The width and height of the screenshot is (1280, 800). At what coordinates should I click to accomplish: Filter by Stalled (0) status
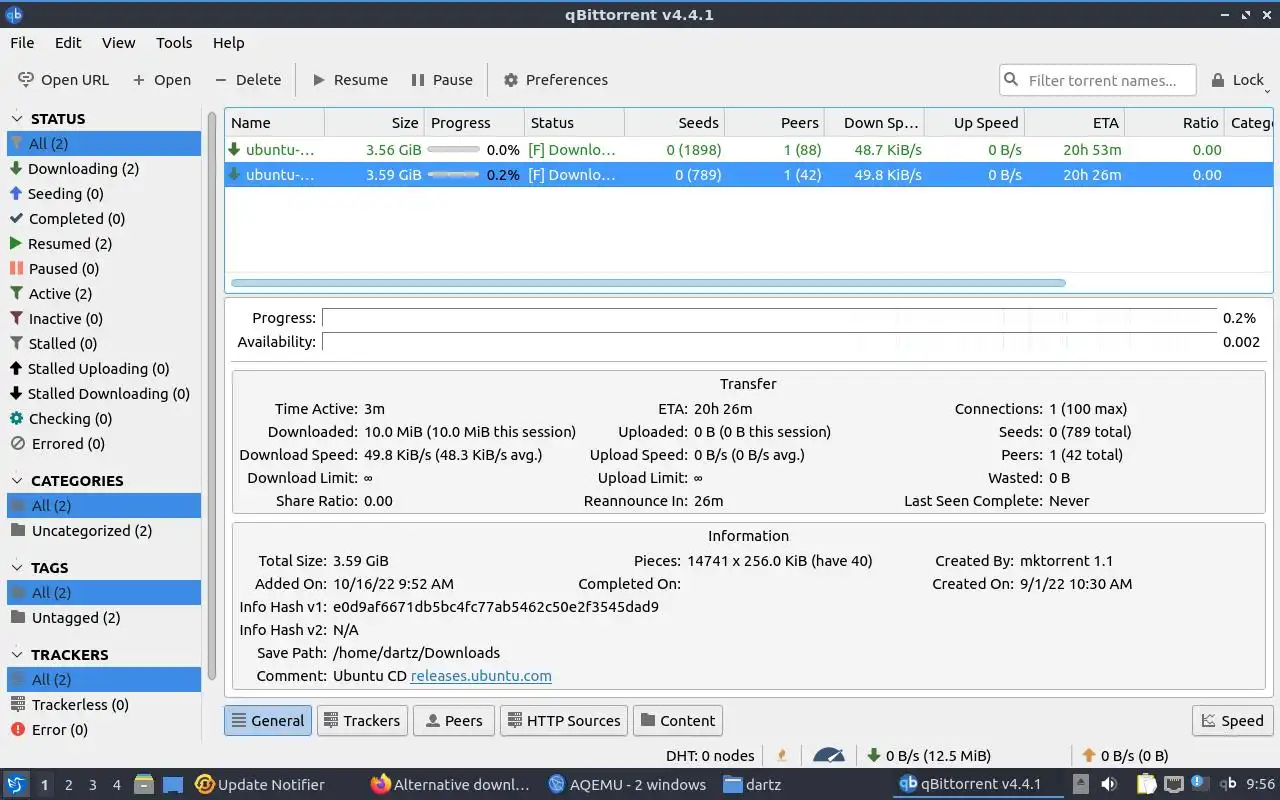[104, 344]
